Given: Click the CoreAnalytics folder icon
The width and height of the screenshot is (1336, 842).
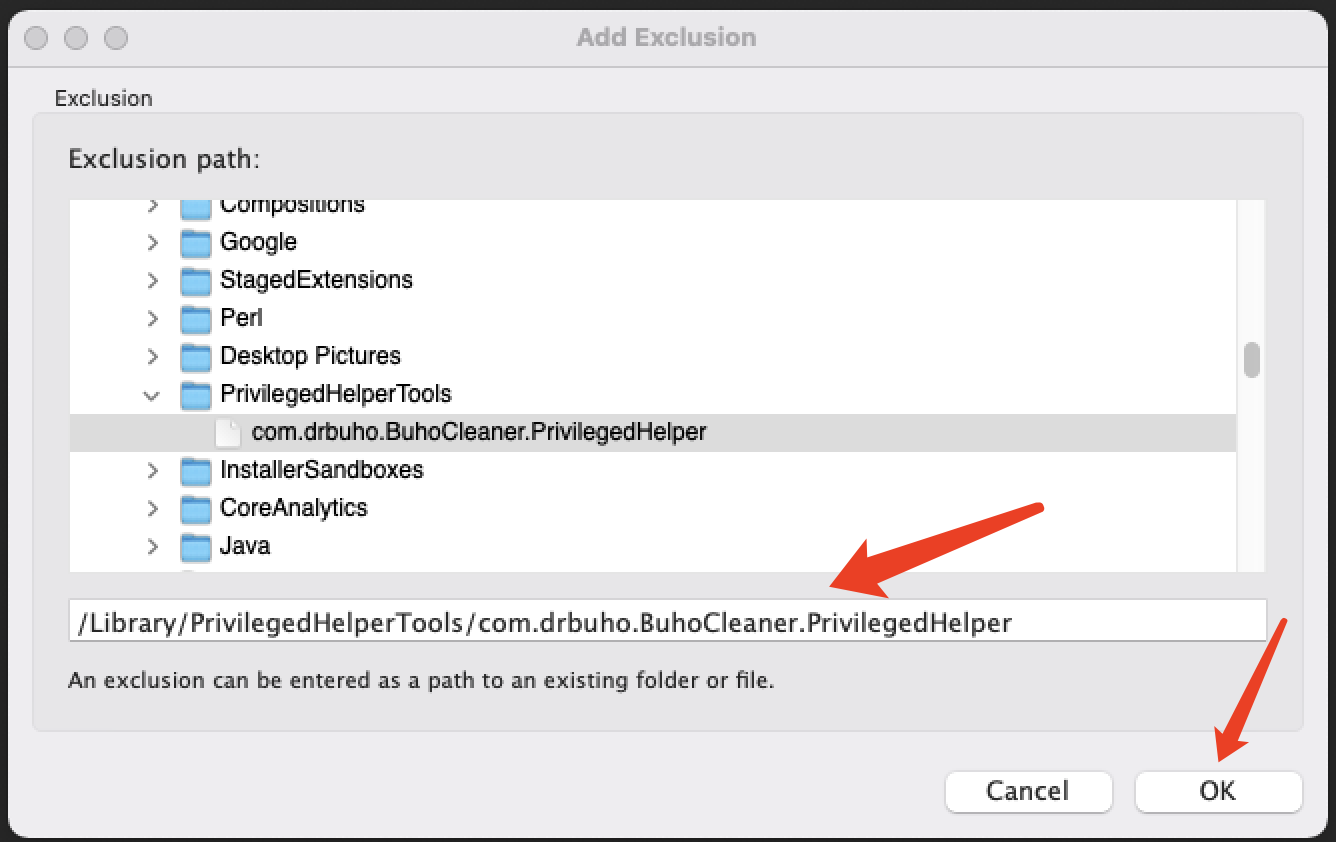Looking at the screenshot, I should click(195, 509).
